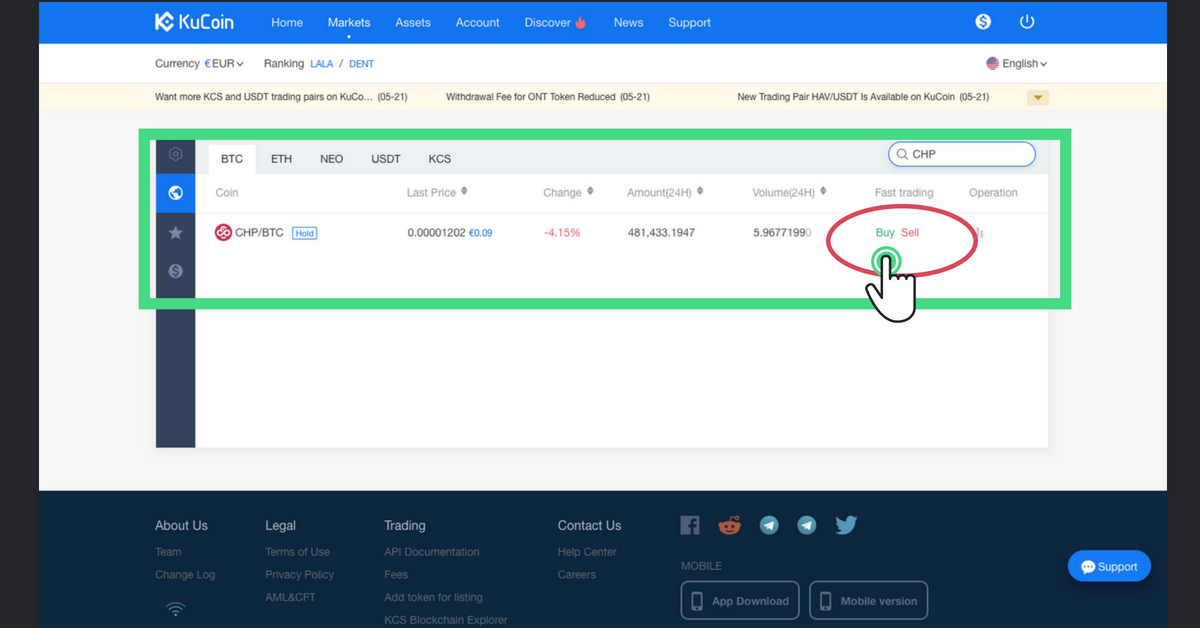Click the power logout icon
Image resolution: width=1200 pixels, height=628 pixels.
[x=1027, y=22]
